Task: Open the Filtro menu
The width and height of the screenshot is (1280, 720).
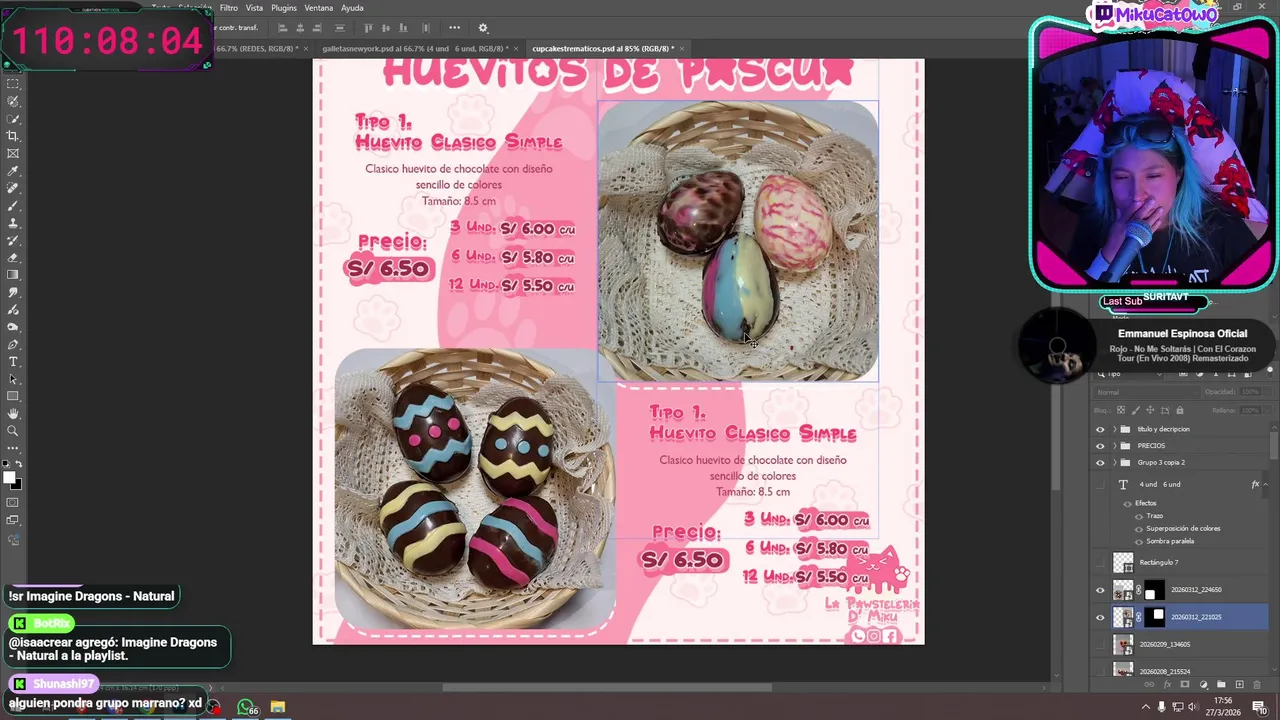Action: [229, 8]
